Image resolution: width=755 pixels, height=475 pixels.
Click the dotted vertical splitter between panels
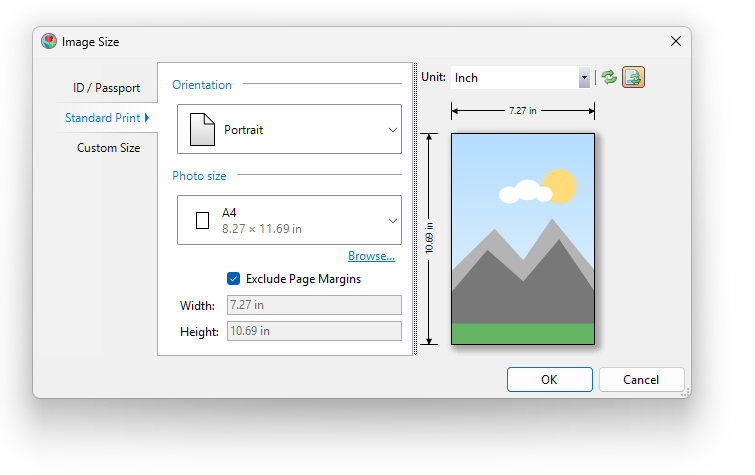415,209
